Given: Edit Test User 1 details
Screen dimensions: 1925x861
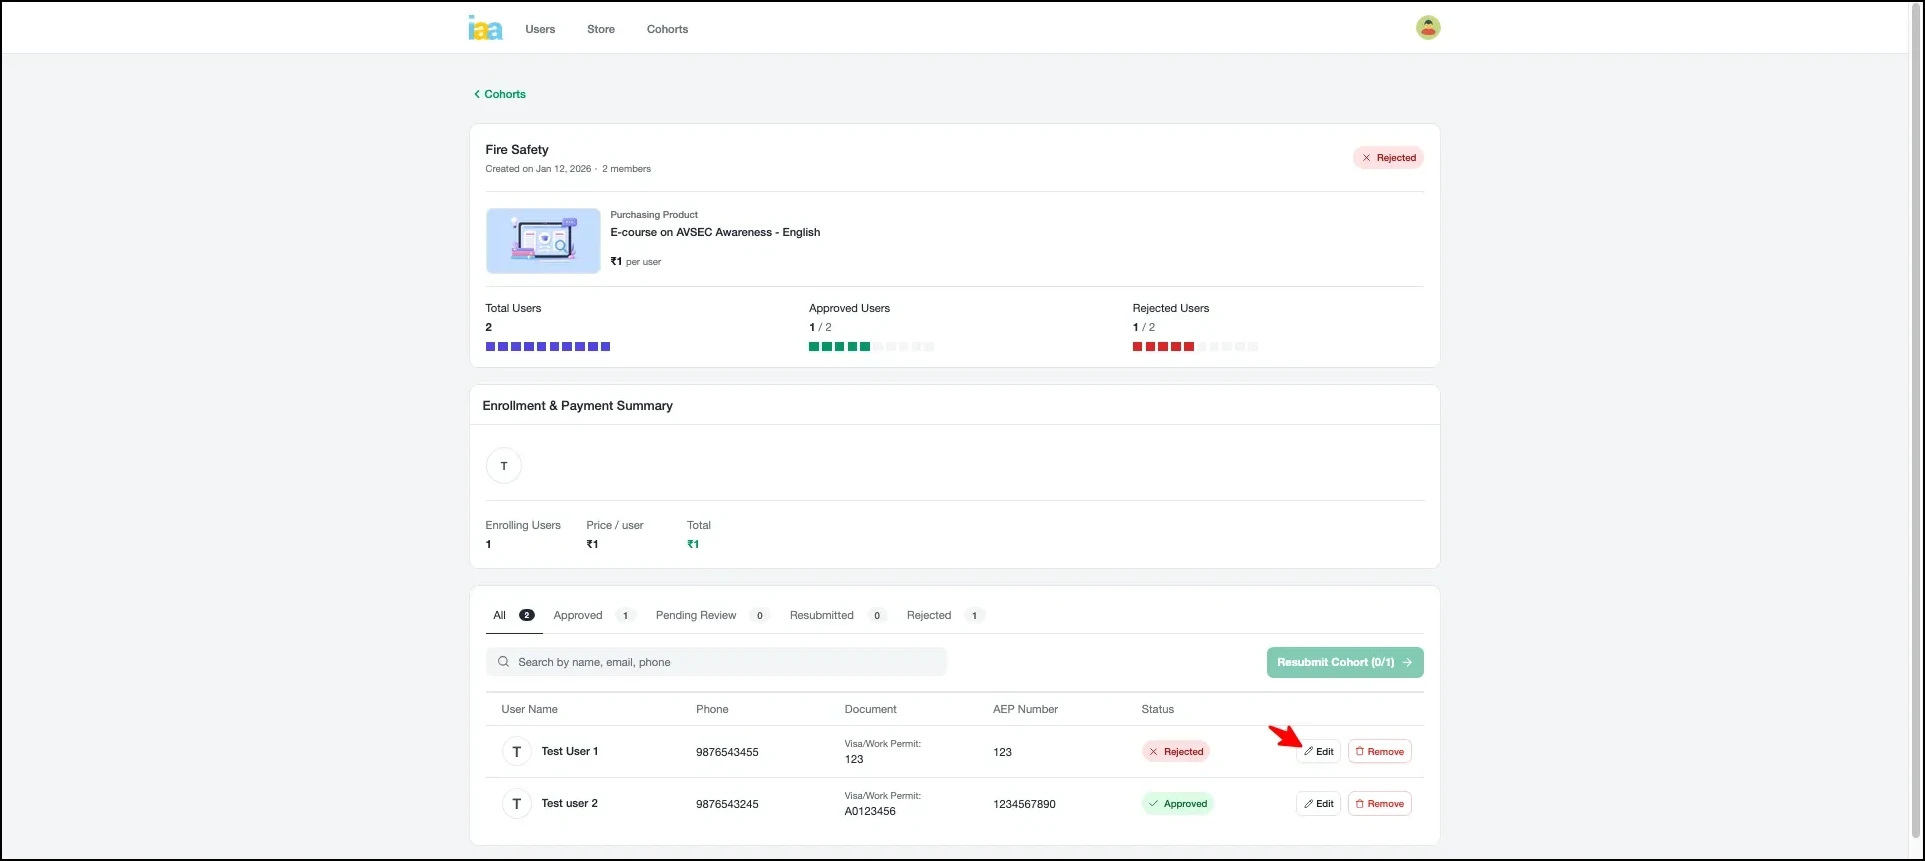Looking at the screenshot, I should tap(1318, 752).
